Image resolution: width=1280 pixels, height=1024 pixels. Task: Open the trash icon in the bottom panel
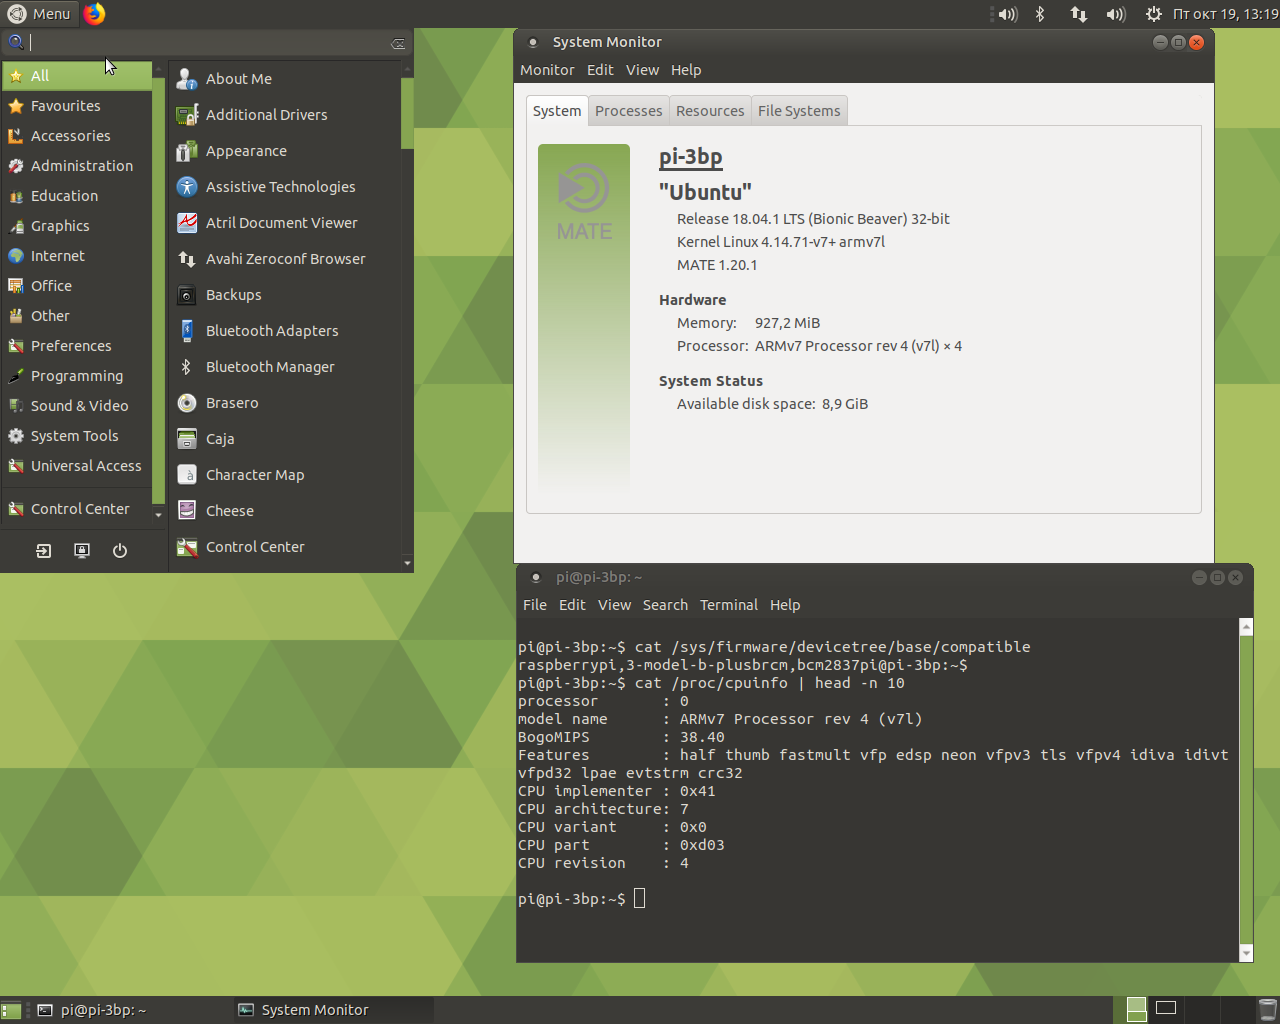point(1267,1010)
